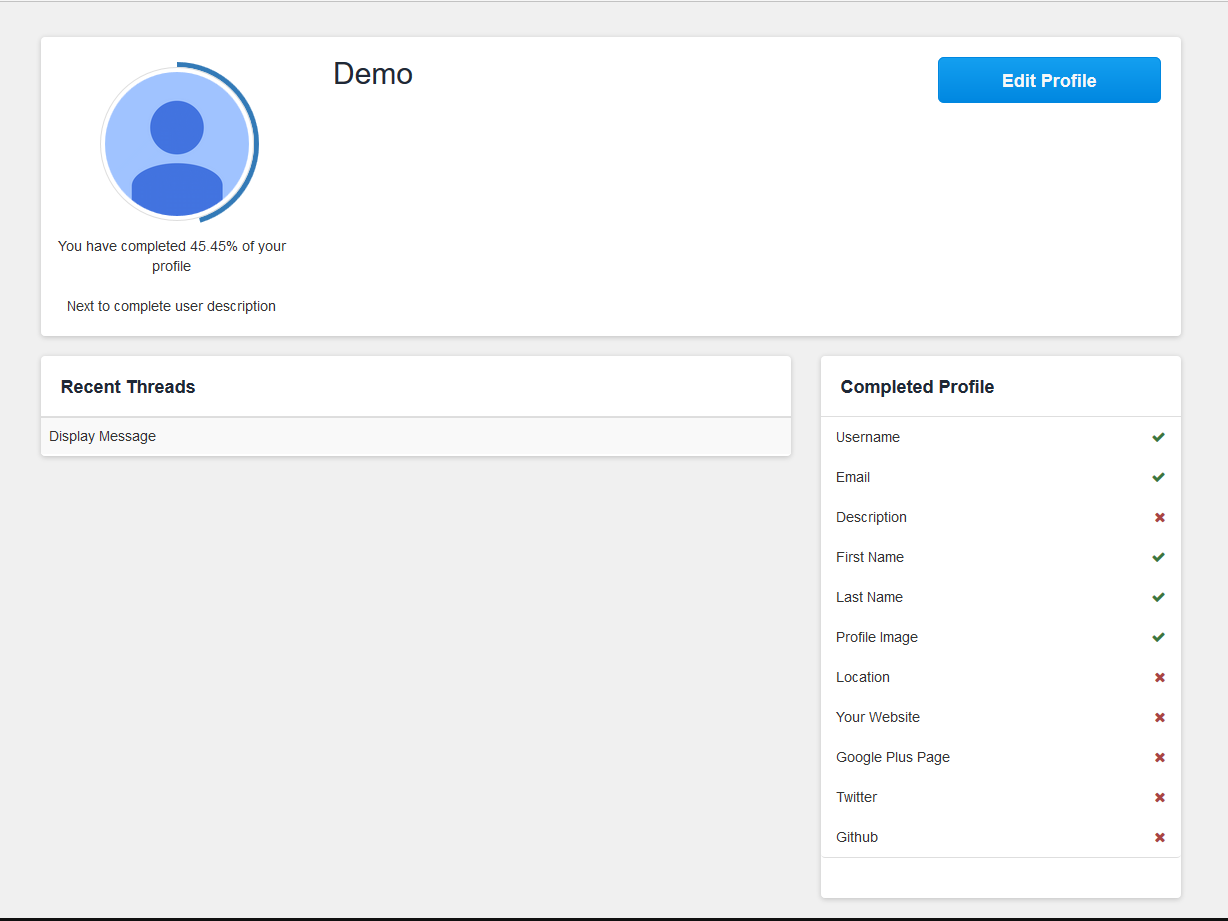Select the Email row label
The height and width of the screenshot is (921, 1228).
pyautogui.click(x=853, y=477)
